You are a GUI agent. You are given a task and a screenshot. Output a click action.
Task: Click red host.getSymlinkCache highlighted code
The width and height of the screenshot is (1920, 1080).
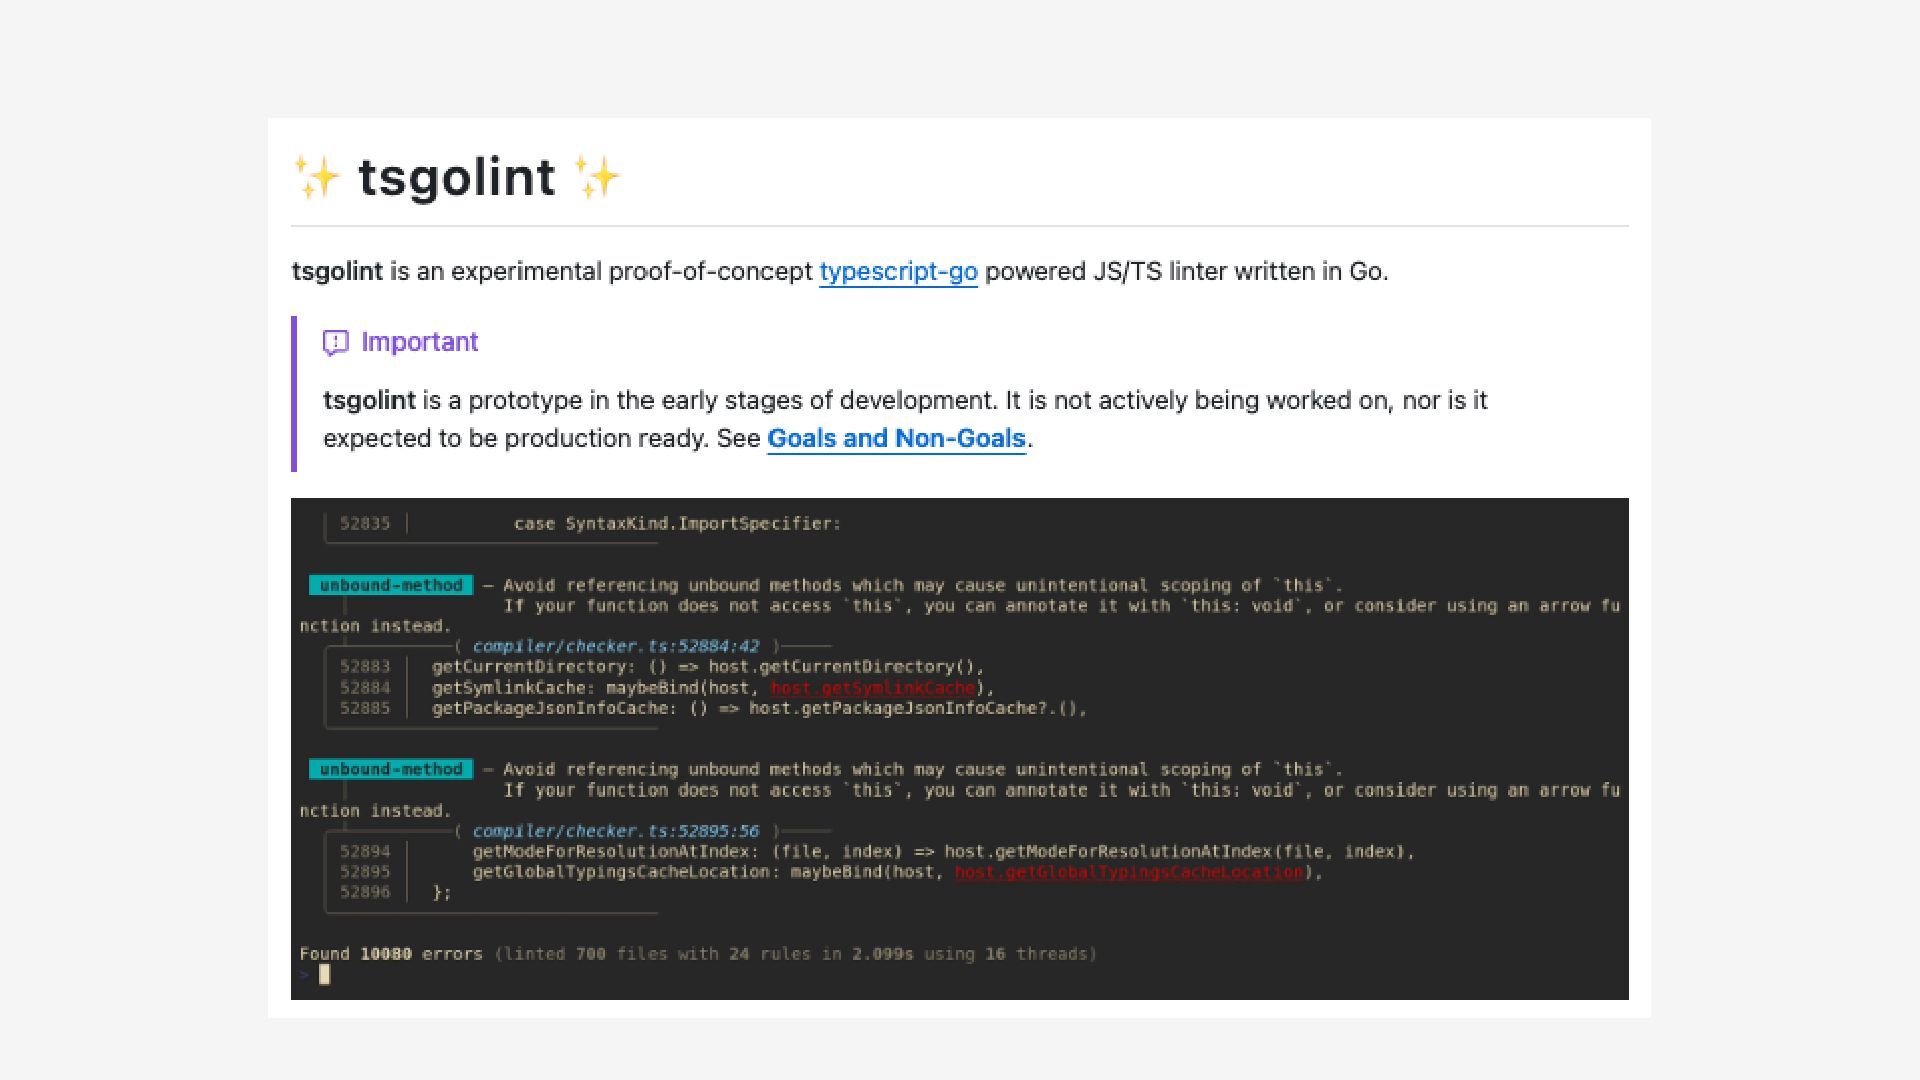pyautogui.click(x=872, y=688)
